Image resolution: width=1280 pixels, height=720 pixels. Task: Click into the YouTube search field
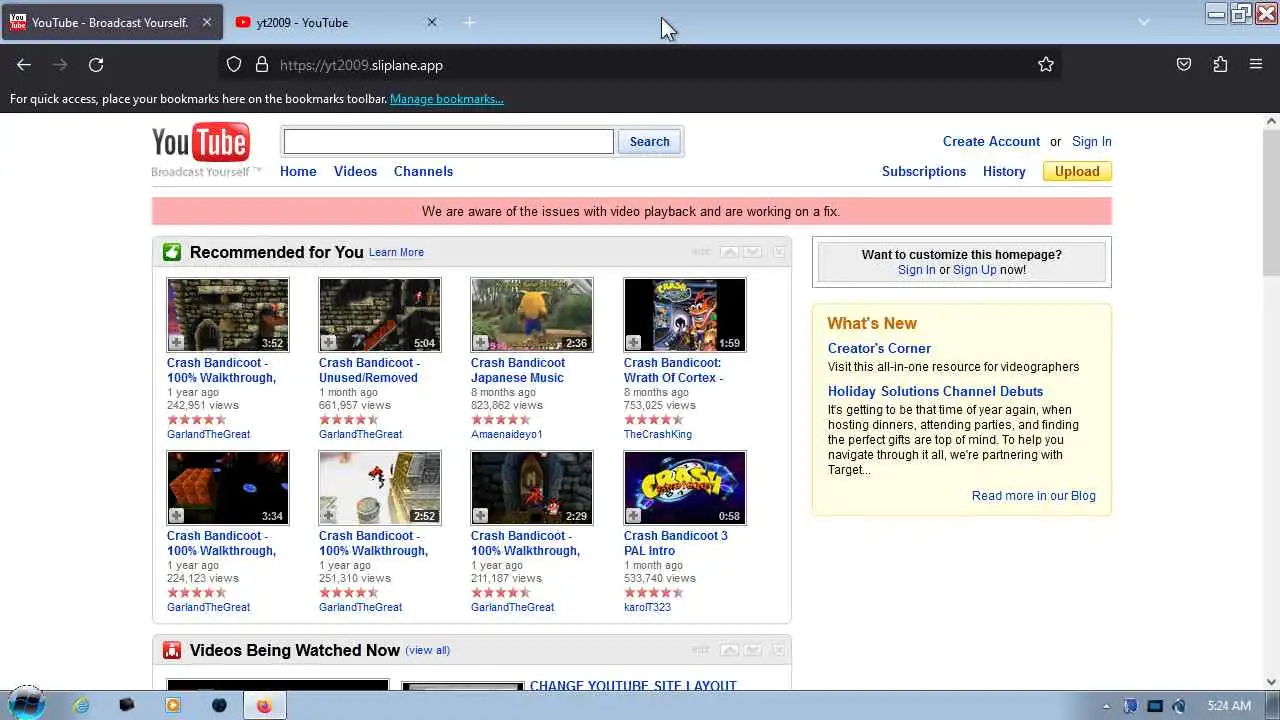click(x=449, y=142)
